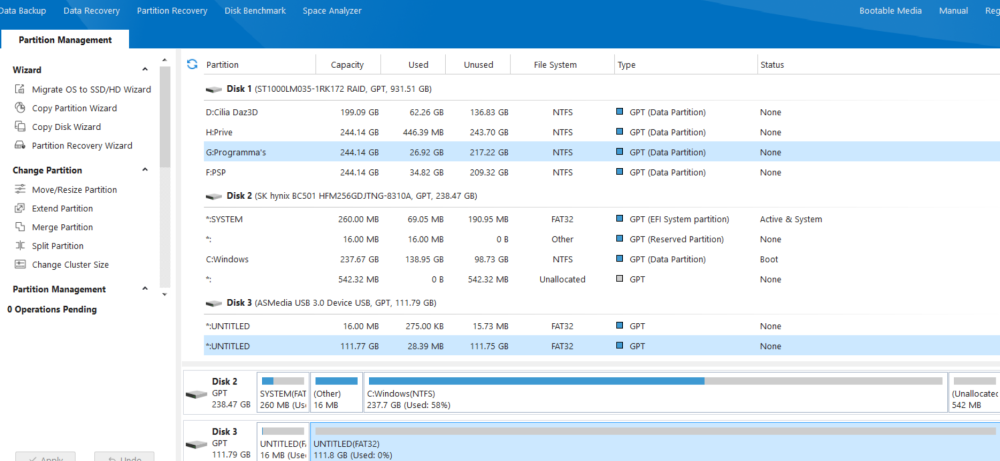Image resolution: width=1000 pixels, height=461 pixels.
Task: Choose Extend Partition in sidebar
Action: pyautogui.click(x=62, y=209)
